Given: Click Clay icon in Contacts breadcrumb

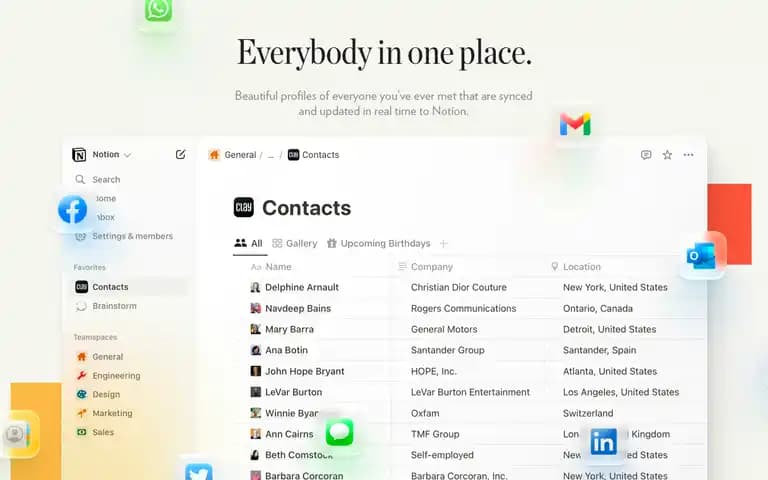Looking at the screenshot, I should (x=293, y=155).
